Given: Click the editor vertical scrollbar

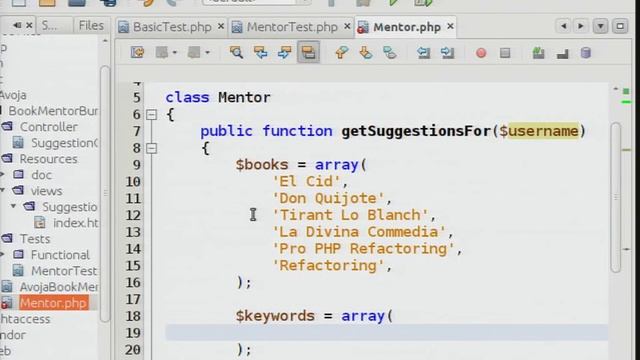Looking at the screenshot, I should coord(616,197).
